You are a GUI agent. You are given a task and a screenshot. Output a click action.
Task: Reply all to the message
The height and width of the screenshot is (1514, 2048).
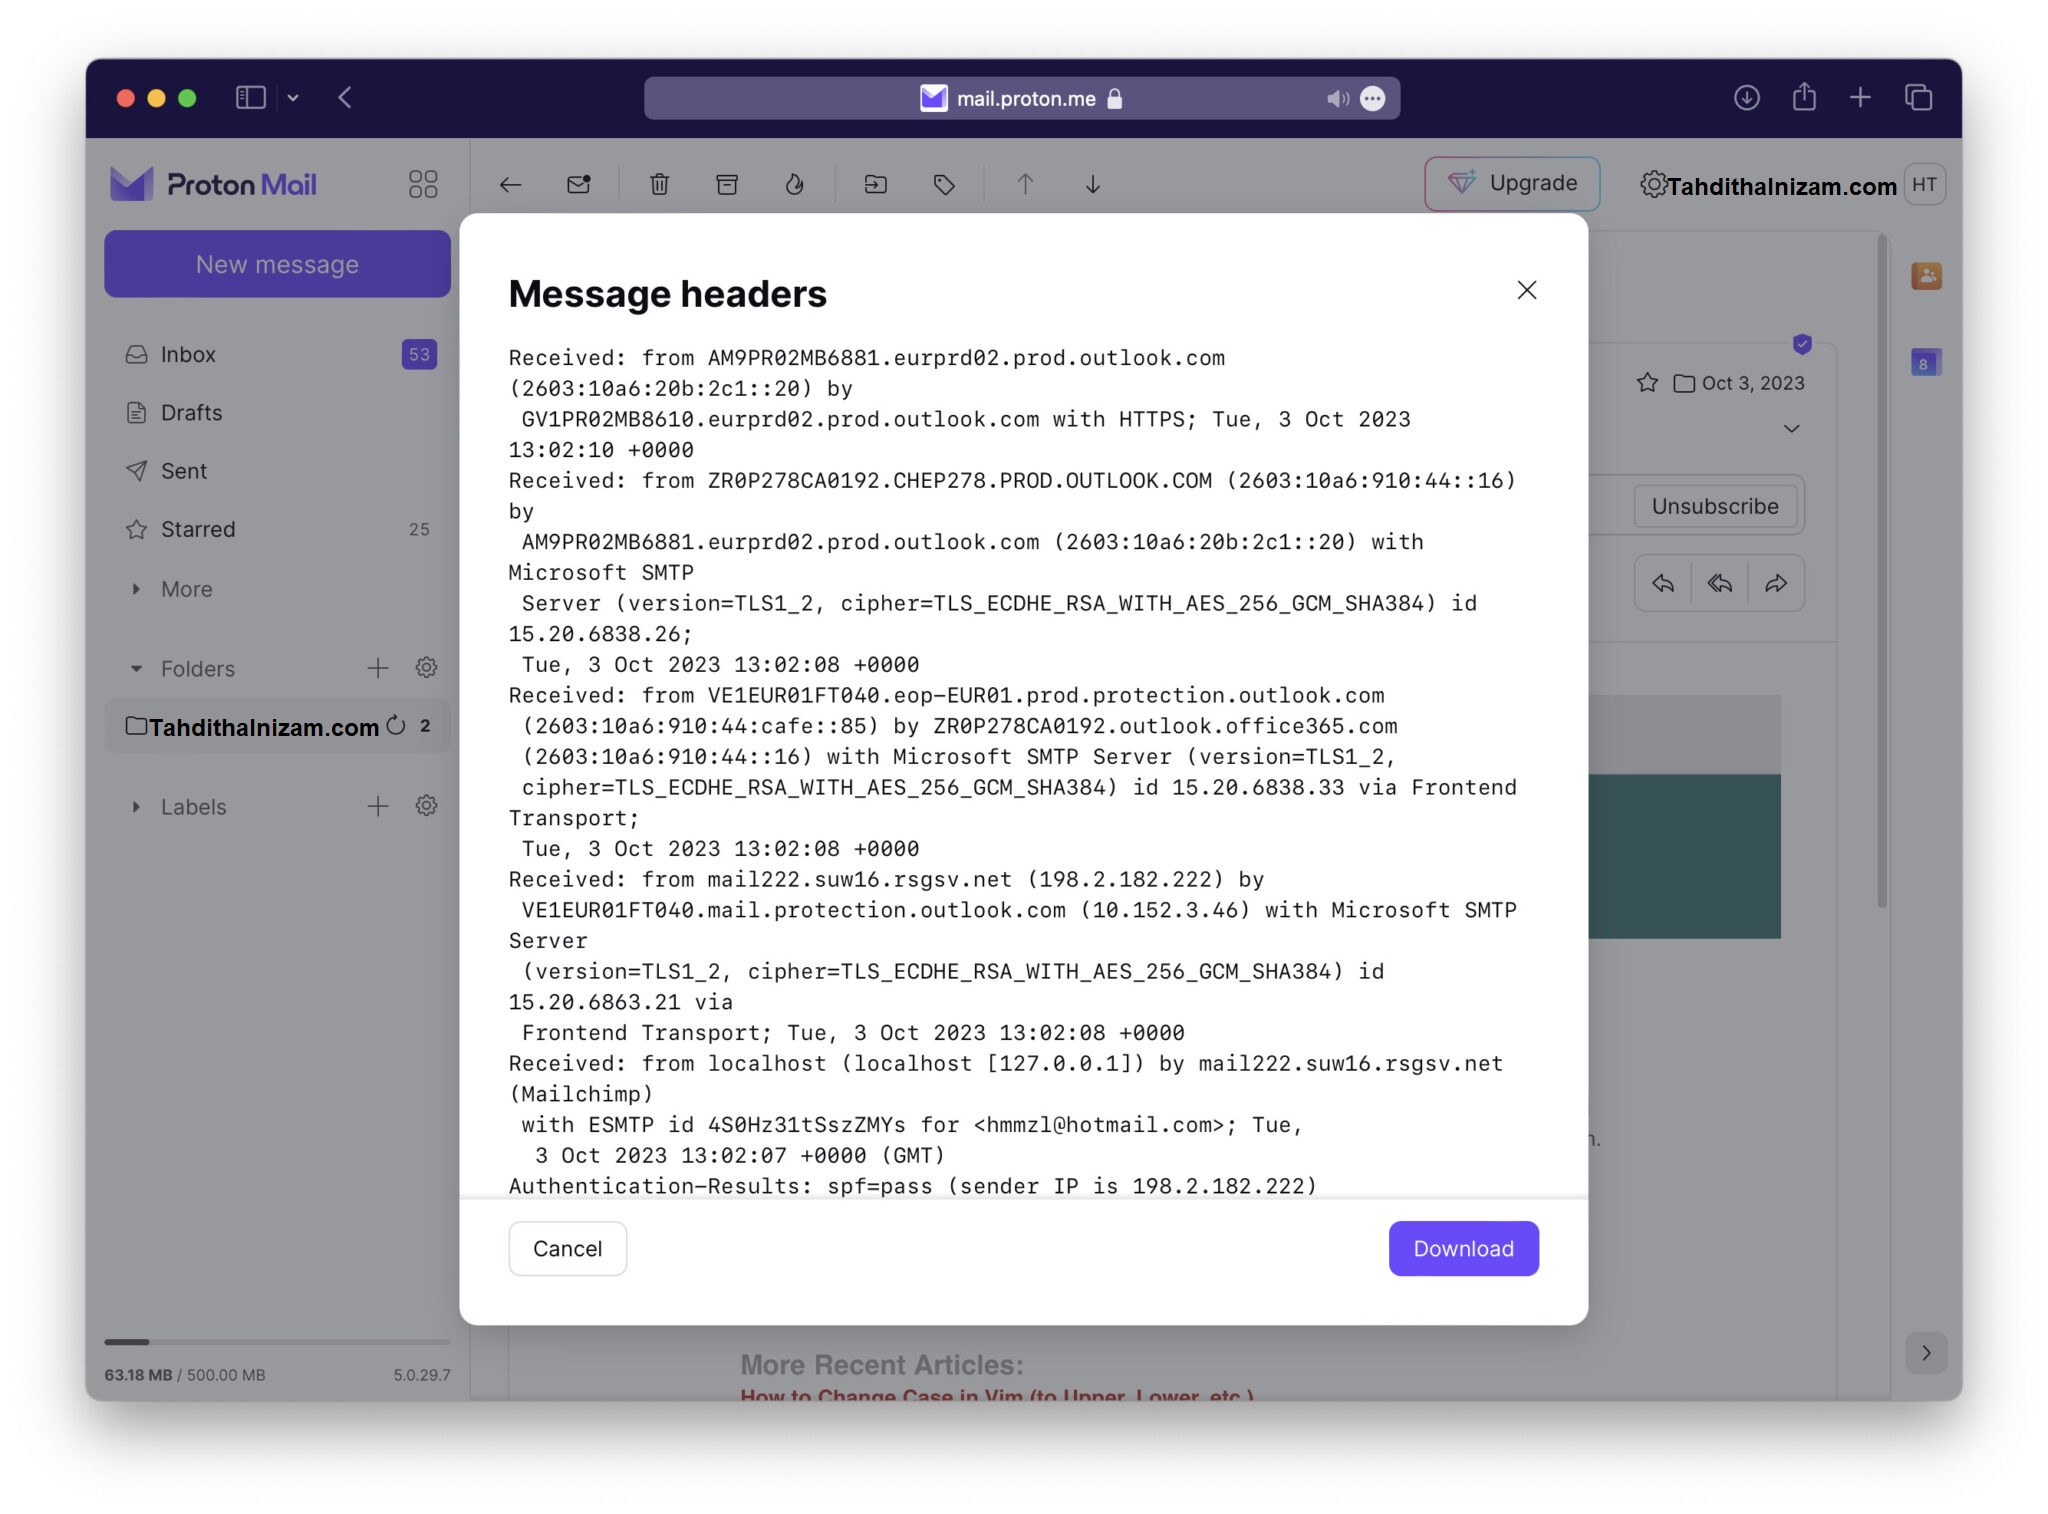tap(1720, 583)
